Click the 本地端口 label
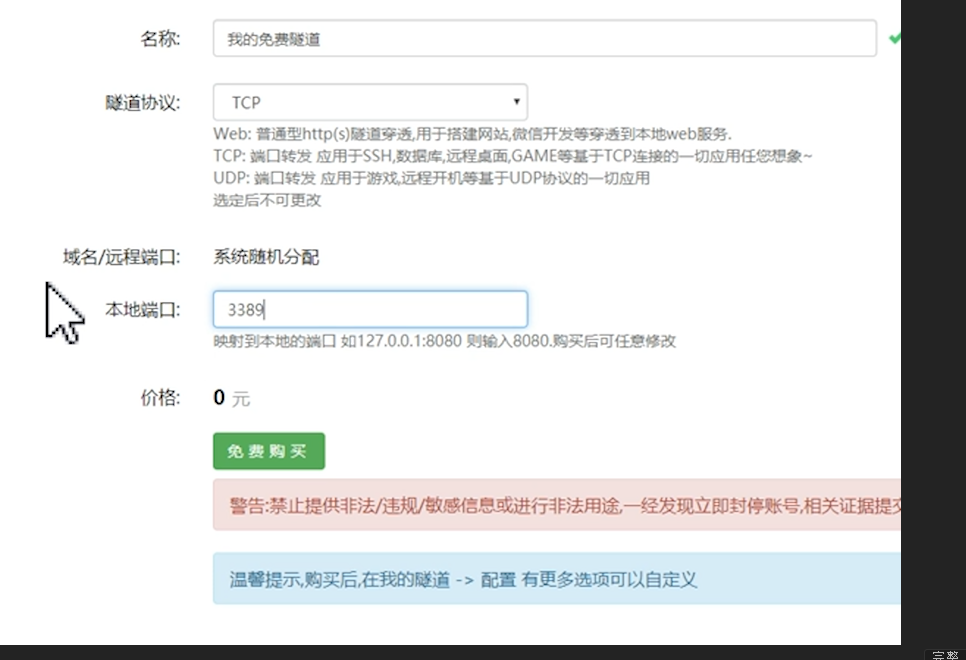 [142, 309]
